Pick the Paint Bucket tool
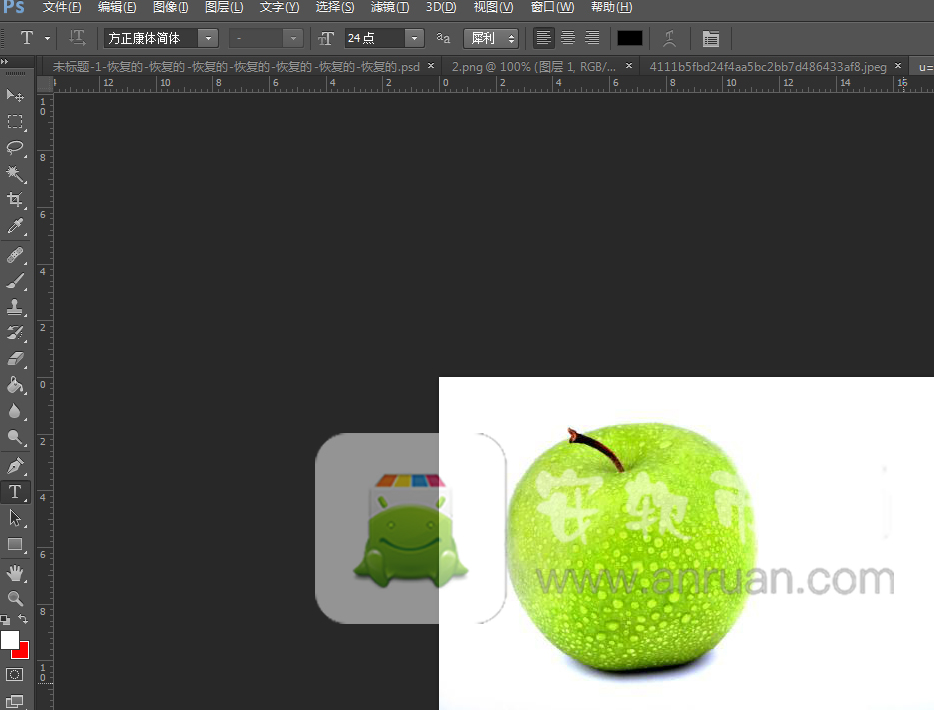934x710 pixels. 15,385
